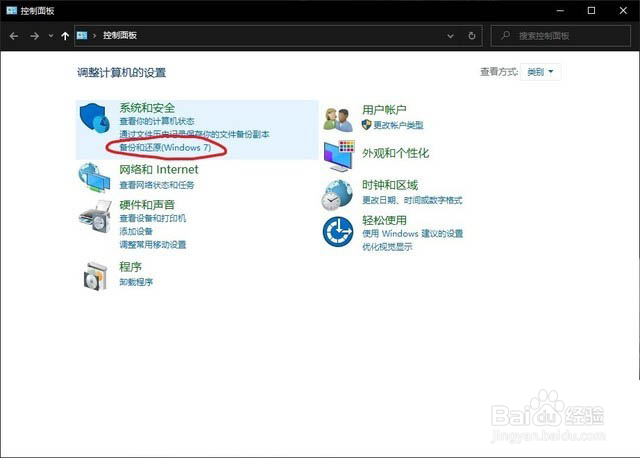The width and height of the screenshot is (640, 458).
Task: Close the Control Panel window
Action: [x=623, y=11]
